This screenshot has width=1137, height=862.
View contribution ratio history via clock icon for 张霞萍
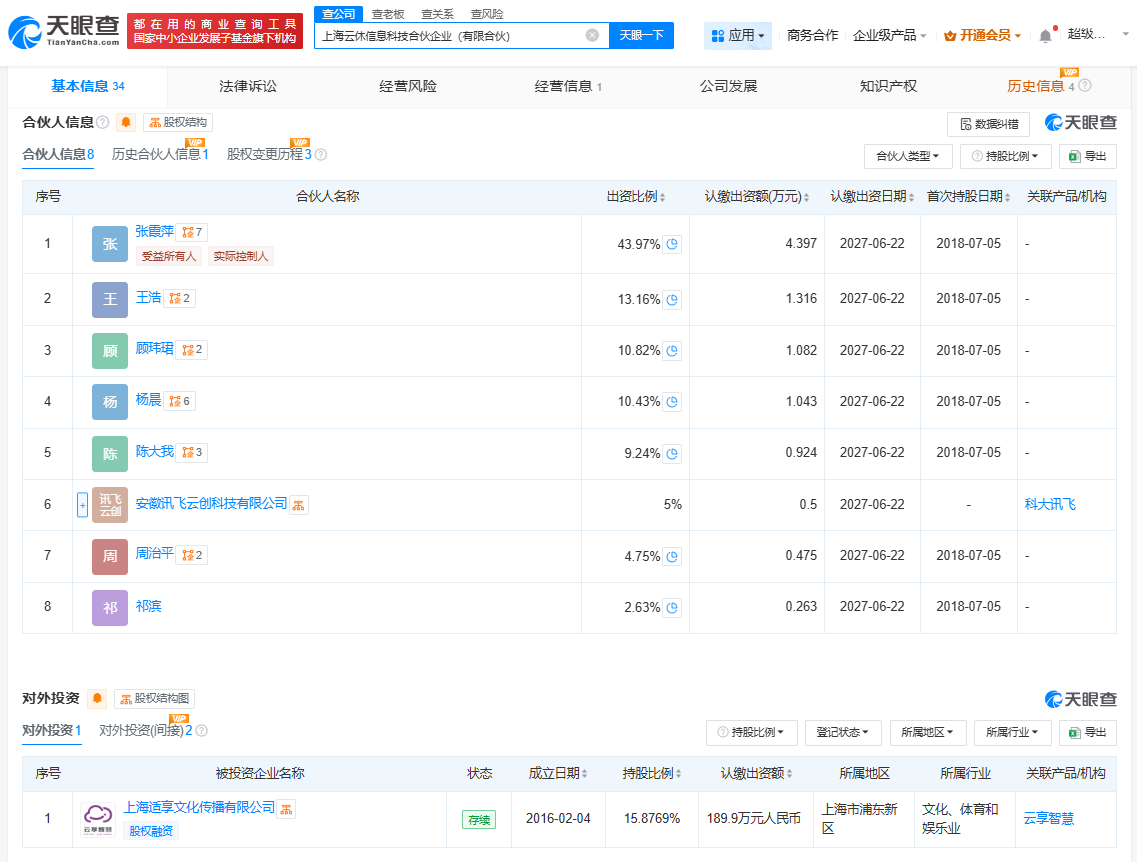click(x=673, y=243)
